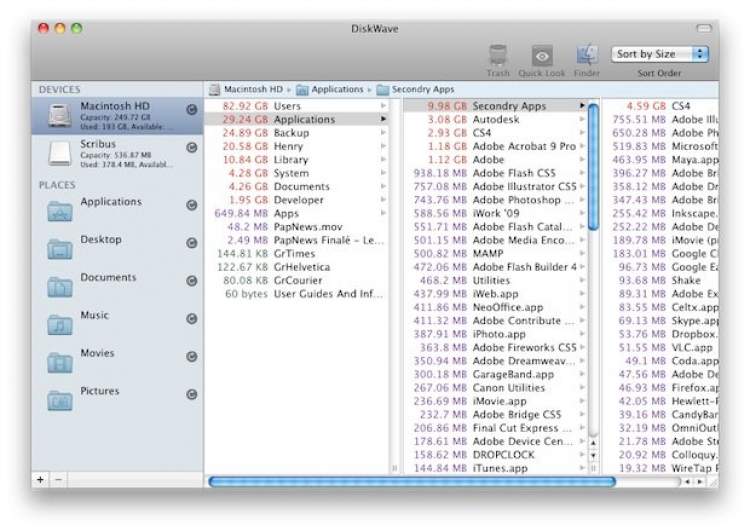This screenshot has height=531, width=750.
Task: Click the Finder toolbar icon
Action: 587,56
